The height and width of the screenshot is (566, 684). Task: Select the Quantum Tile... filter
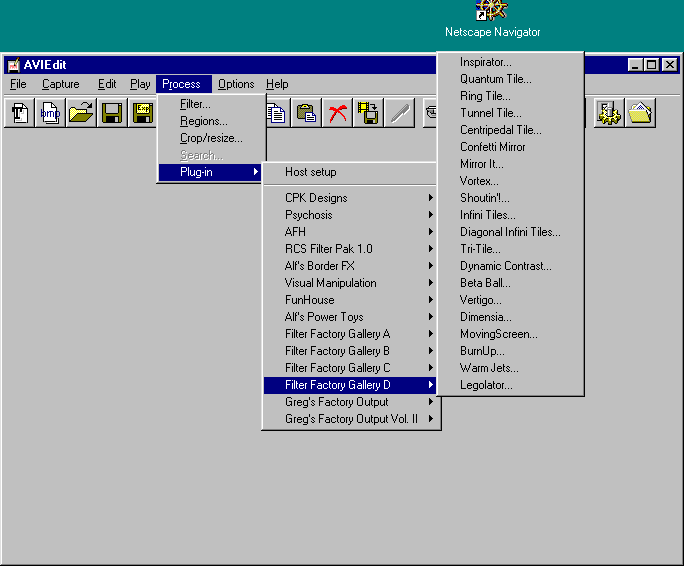point(510,79)
